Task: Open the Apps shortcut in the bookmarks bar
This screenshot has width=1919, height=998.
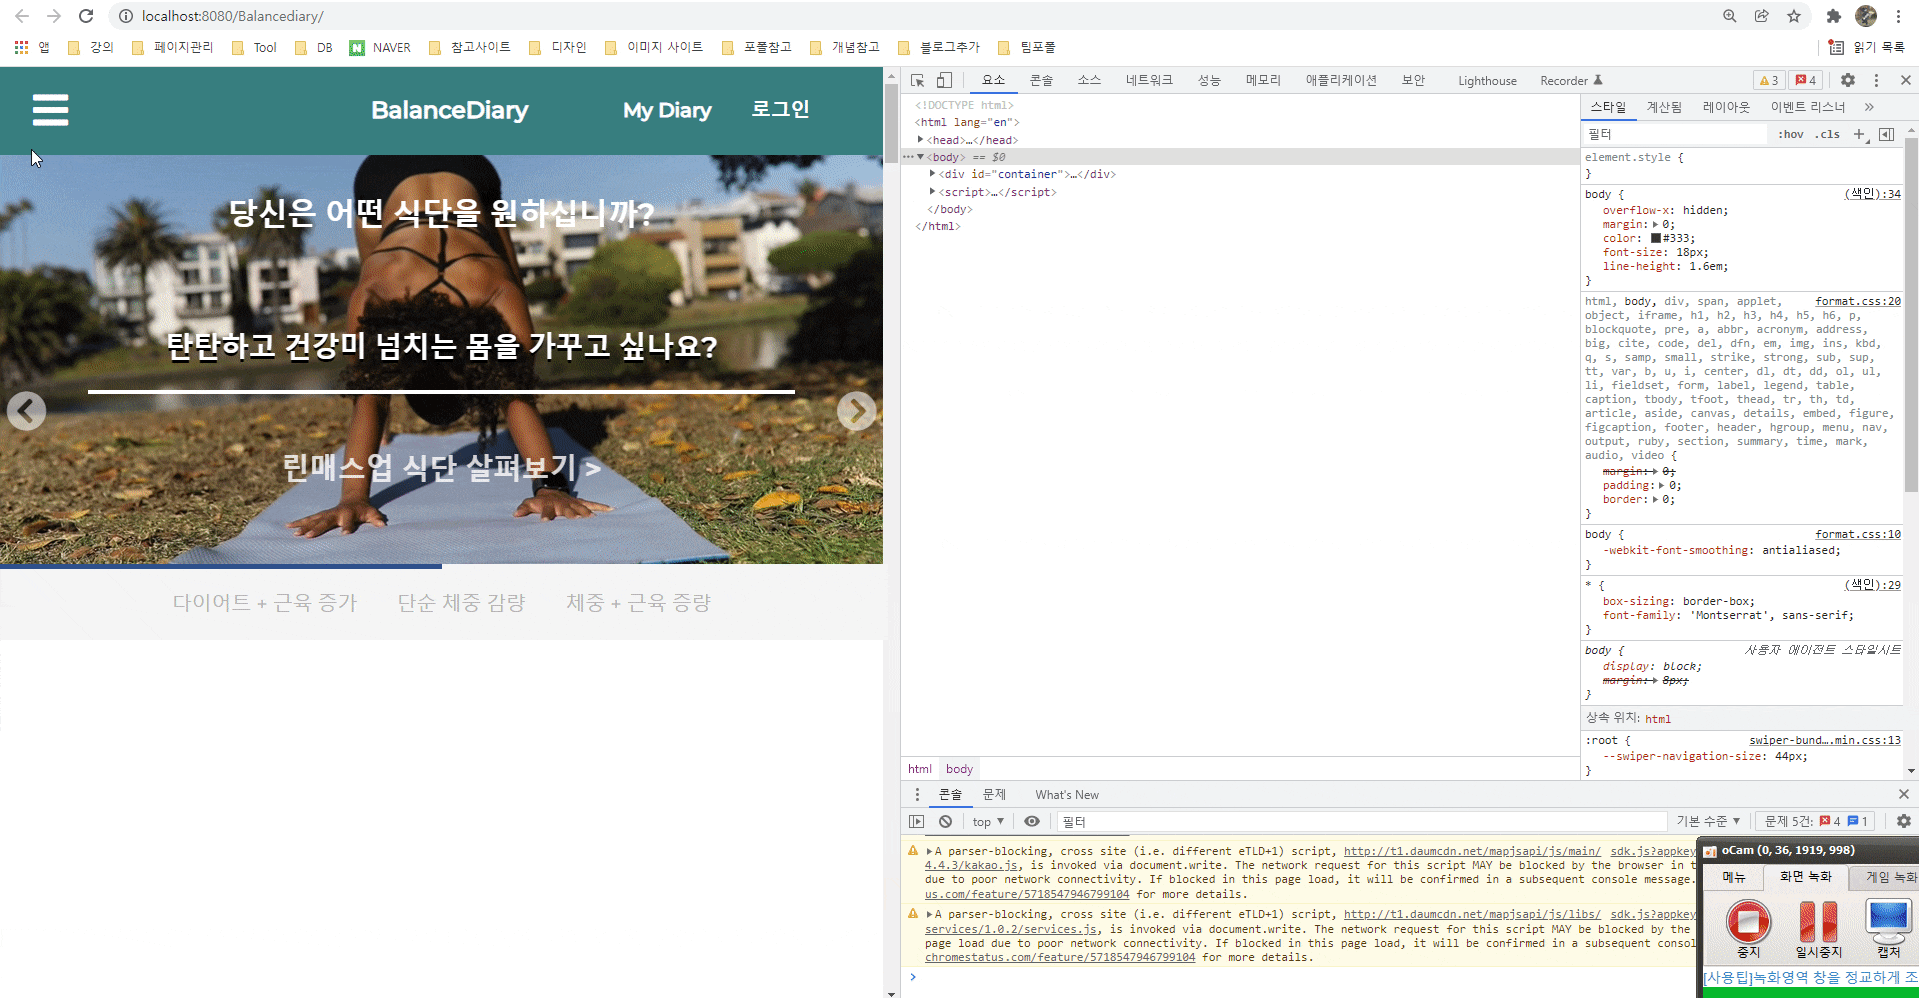Action: click(31, 47)
